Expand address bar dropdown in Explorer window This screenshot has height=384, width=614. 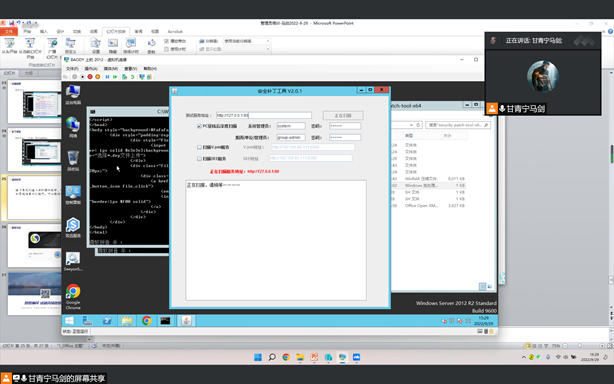(x=411, y=125)
